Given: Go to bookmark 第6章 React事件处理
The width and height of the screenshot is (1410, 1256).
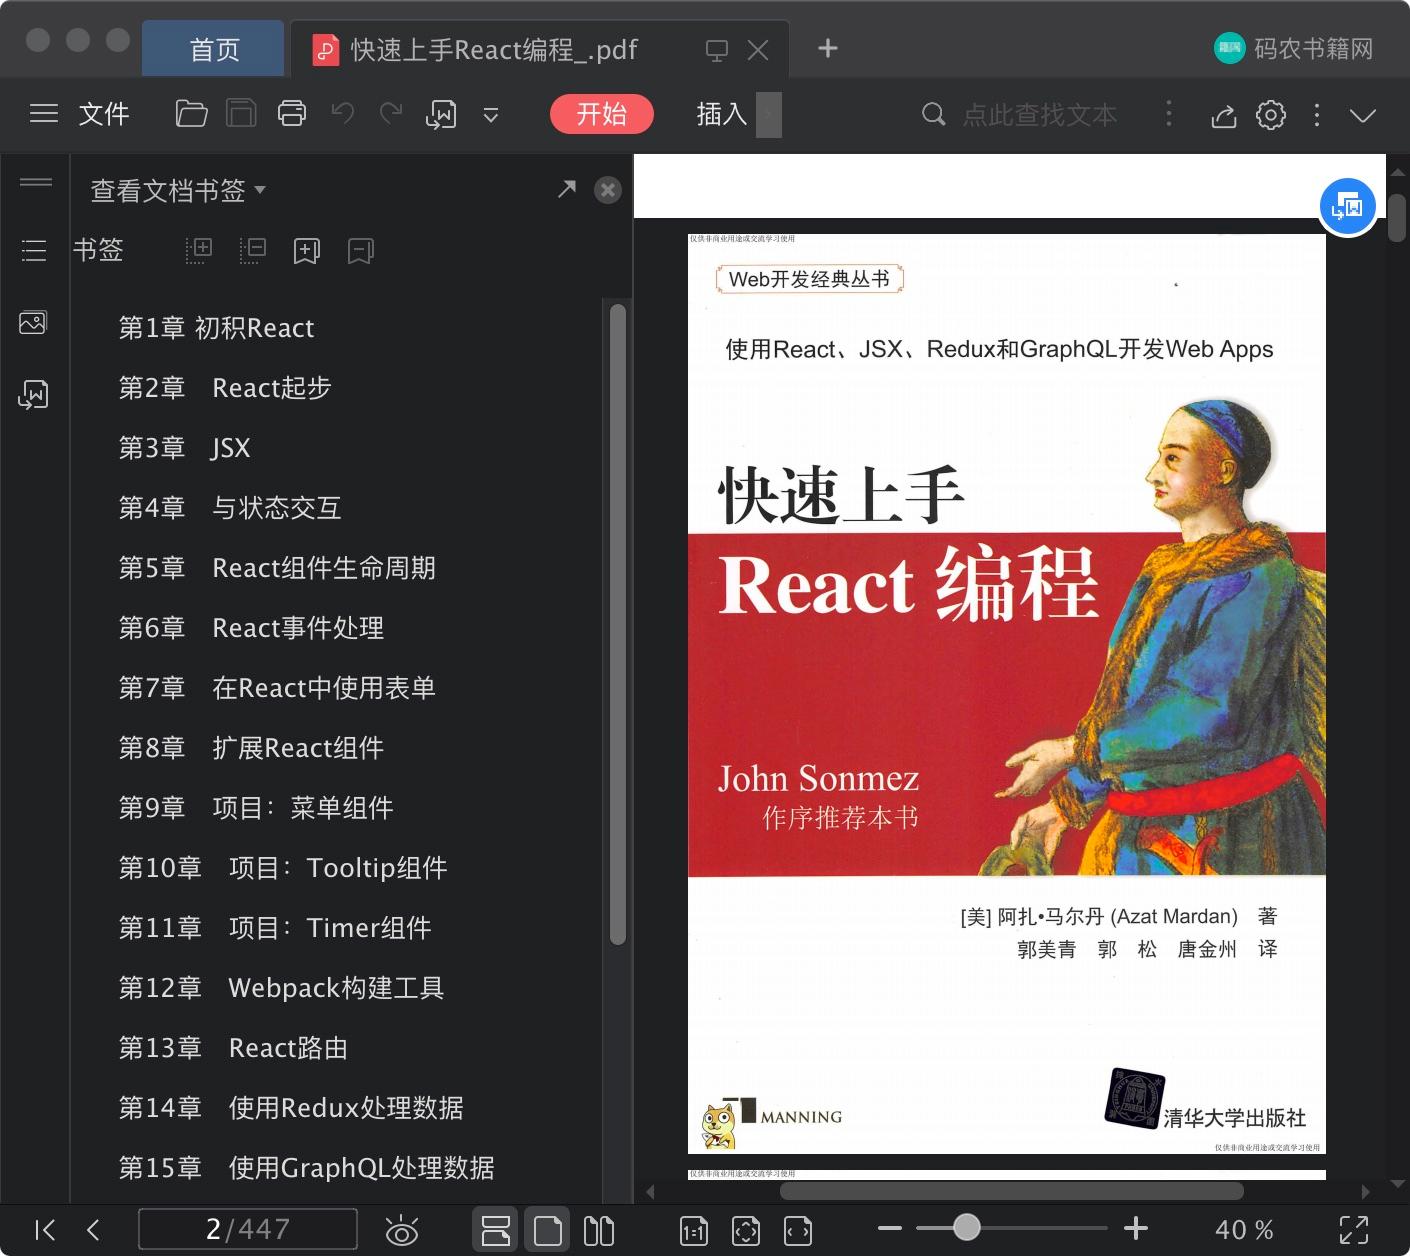Looking at the screenshot, I should click(x=251, y=628).
